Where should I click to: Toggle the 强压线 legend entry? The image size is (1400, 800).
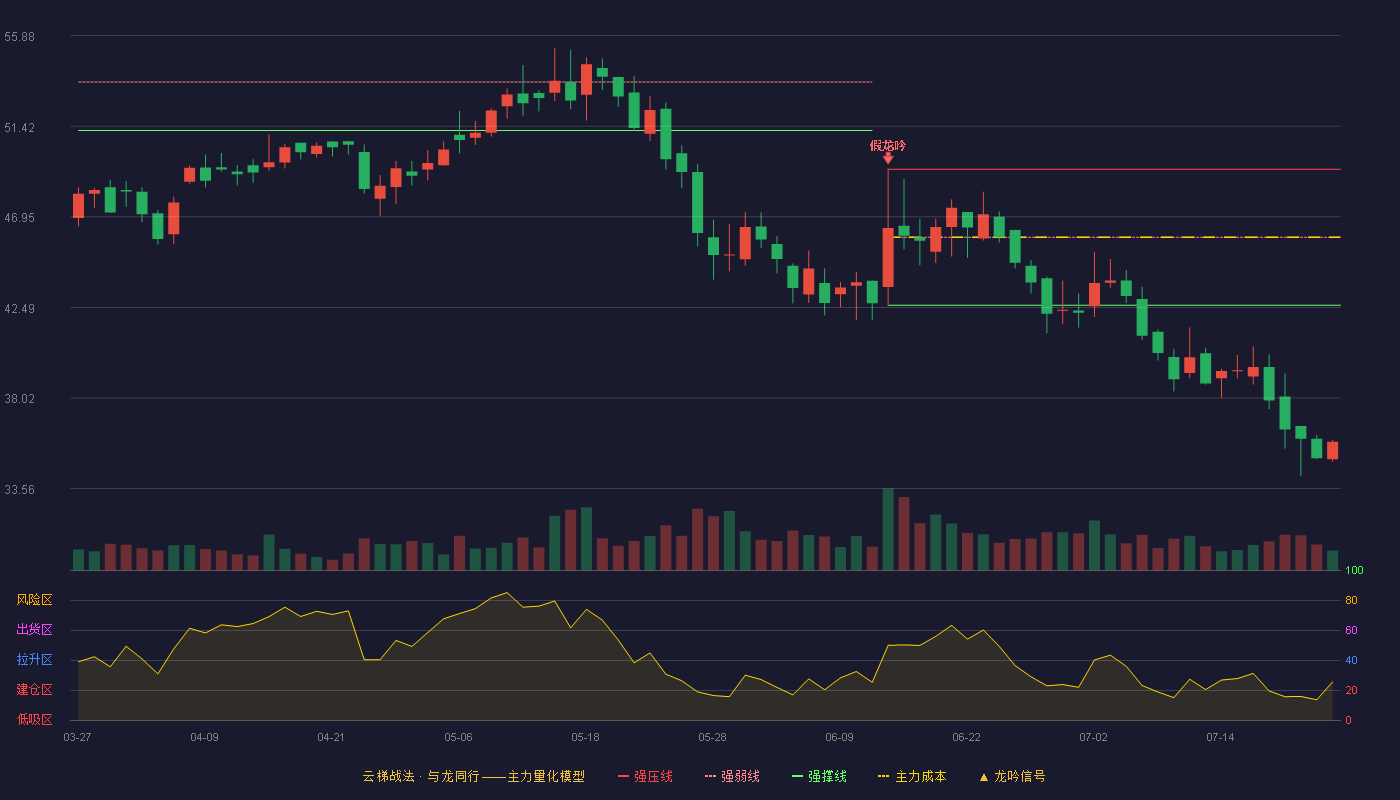(x=645, y=776)
